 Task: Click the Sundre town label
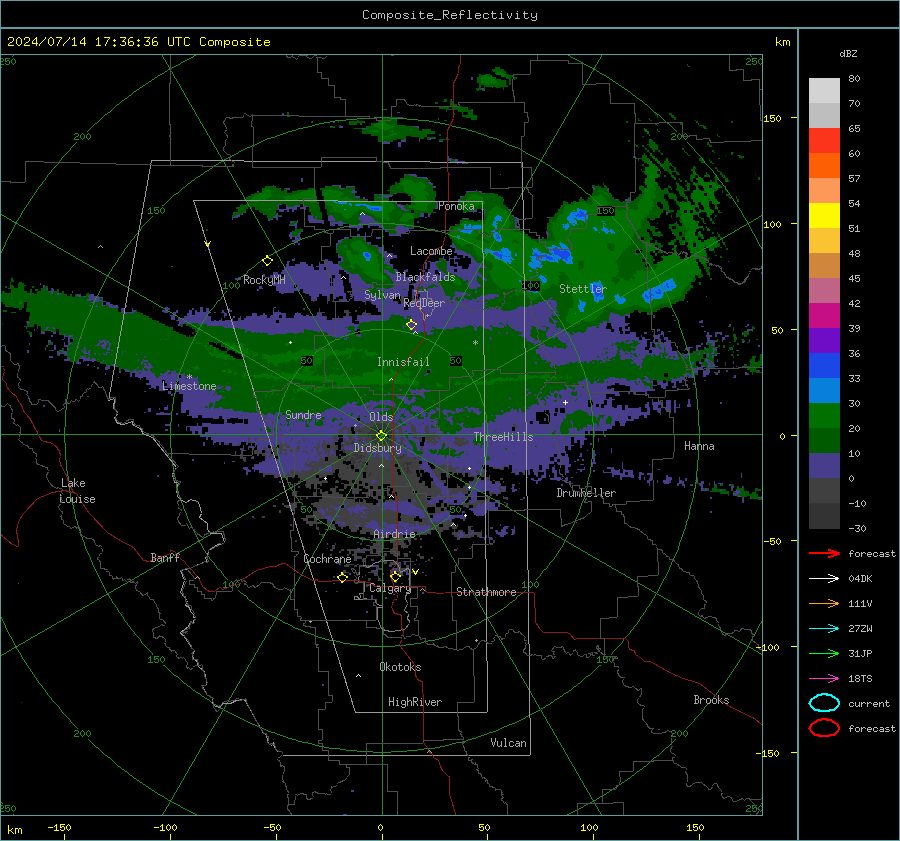coord(303,415)
